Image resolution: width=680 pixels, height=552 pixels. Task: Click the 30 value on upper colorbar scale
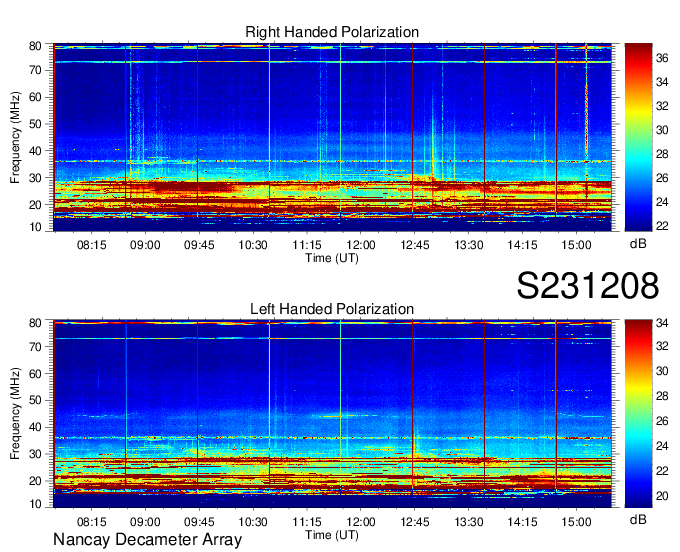[x=662, y=130]
